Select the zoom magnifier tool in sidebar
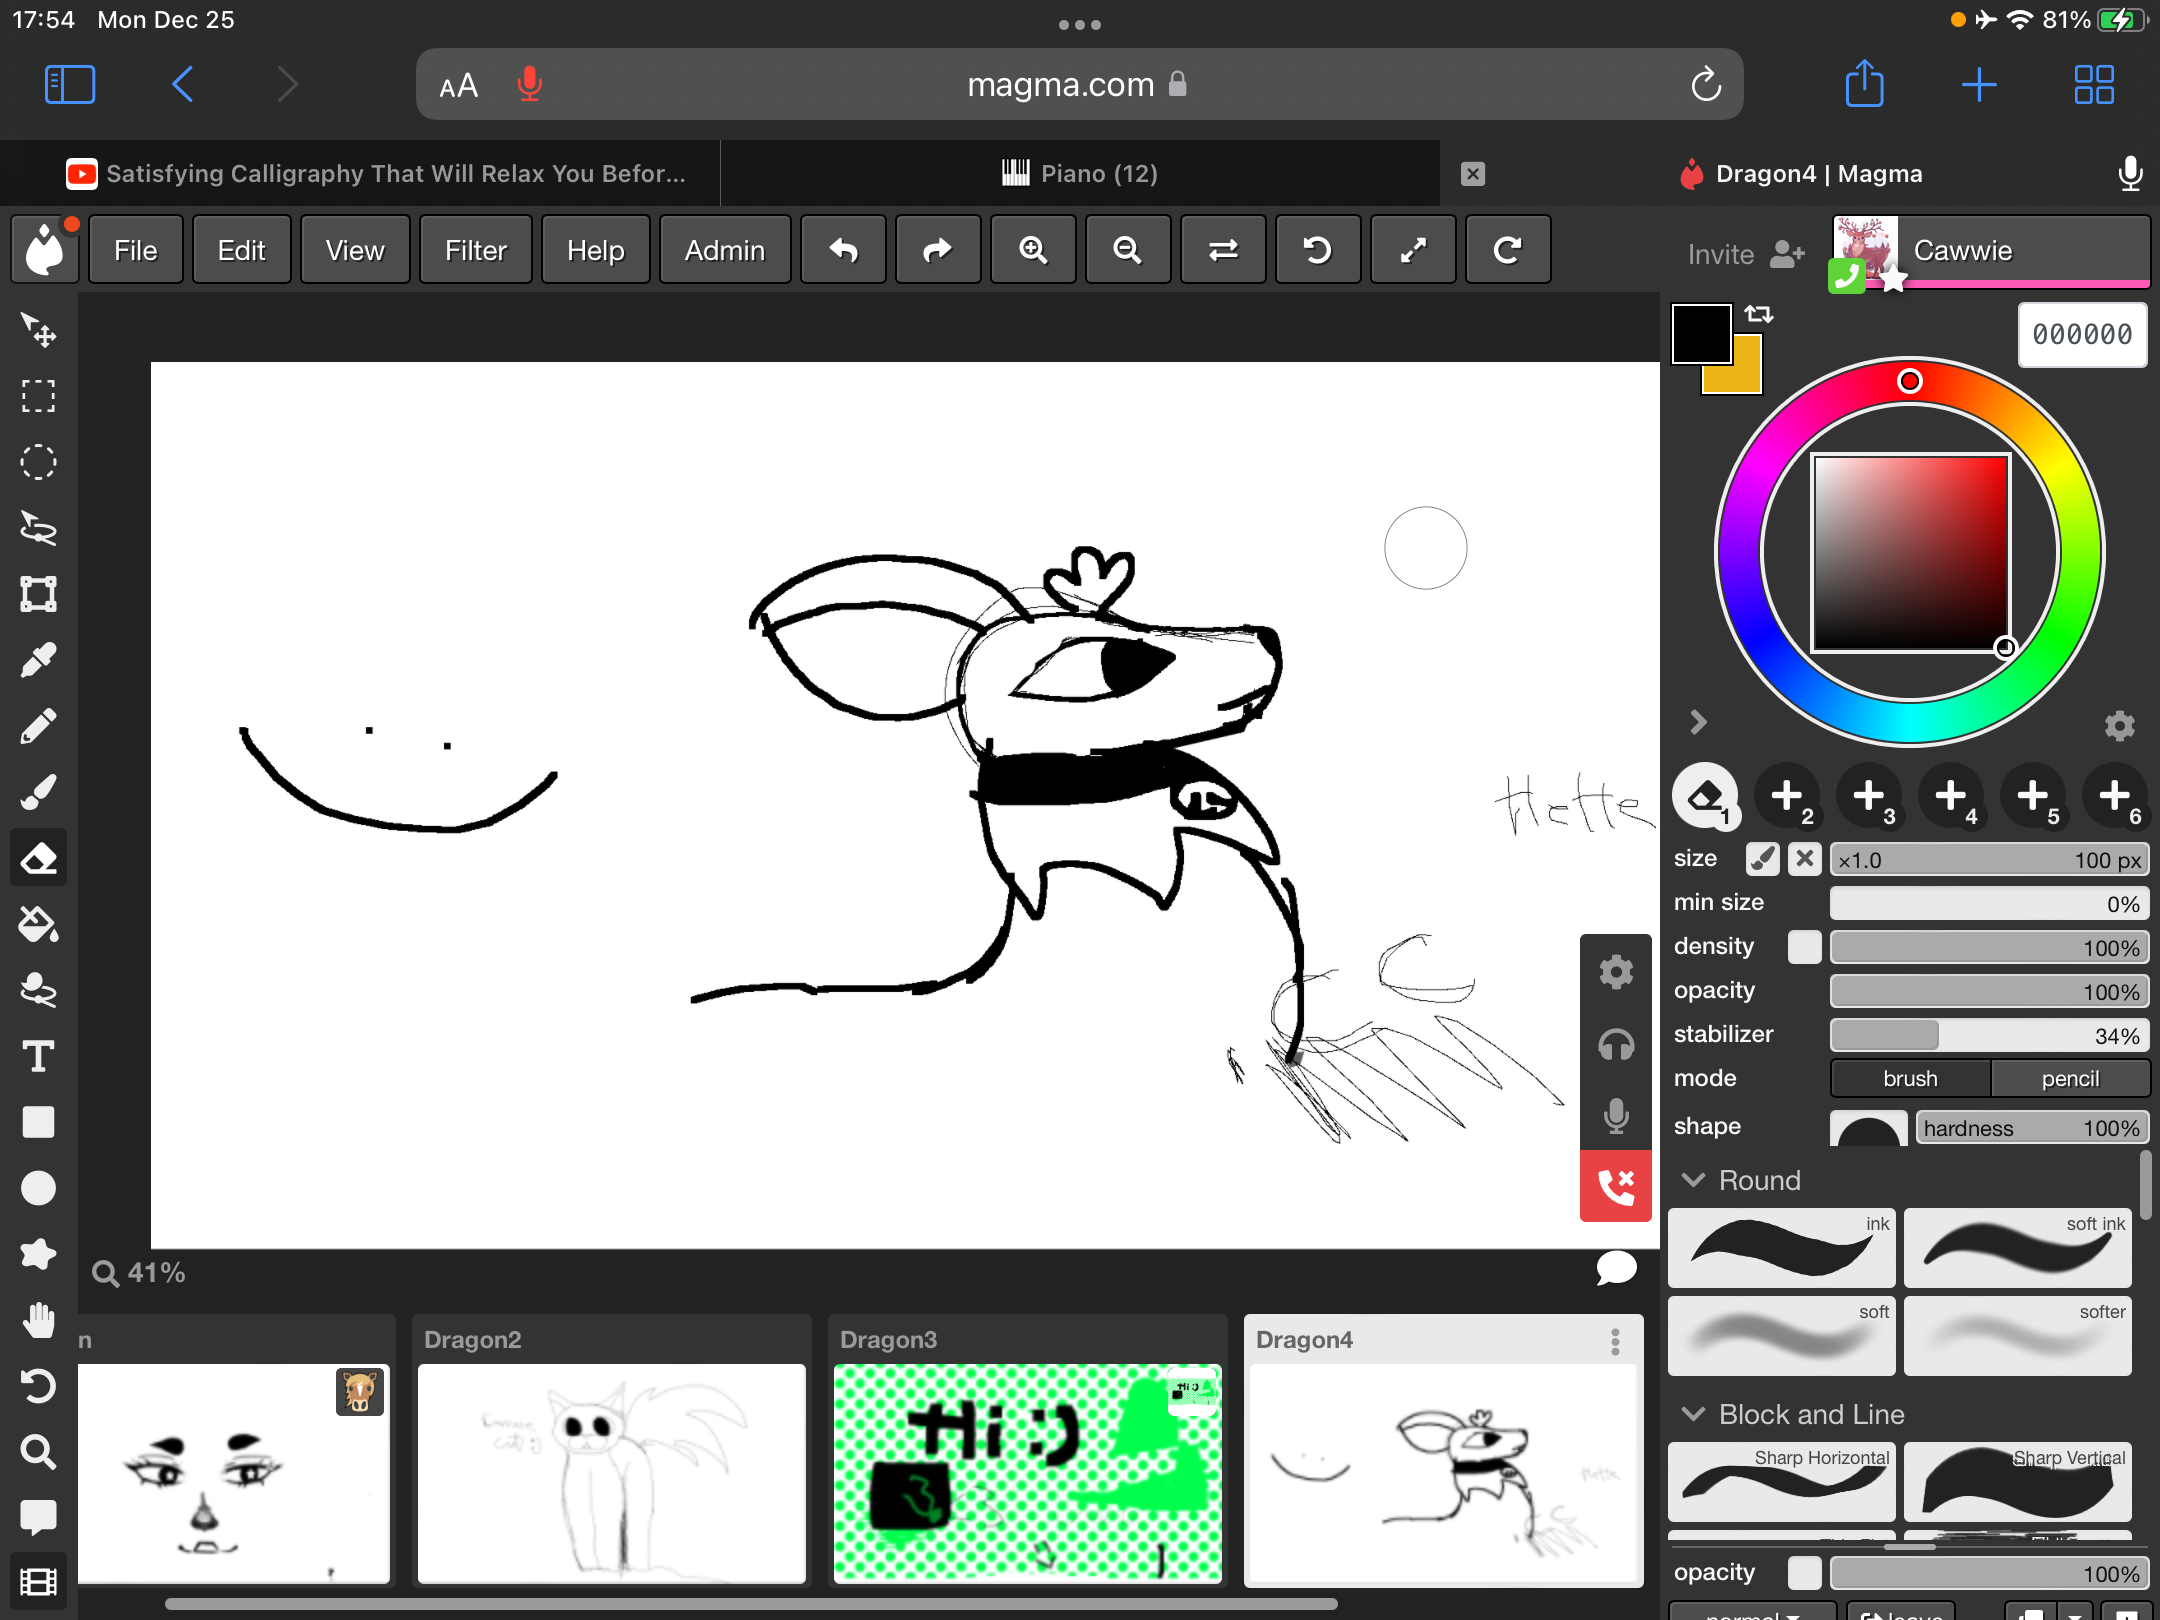The width and height of the screenshot is (2160, 1620). point(39,1452)
